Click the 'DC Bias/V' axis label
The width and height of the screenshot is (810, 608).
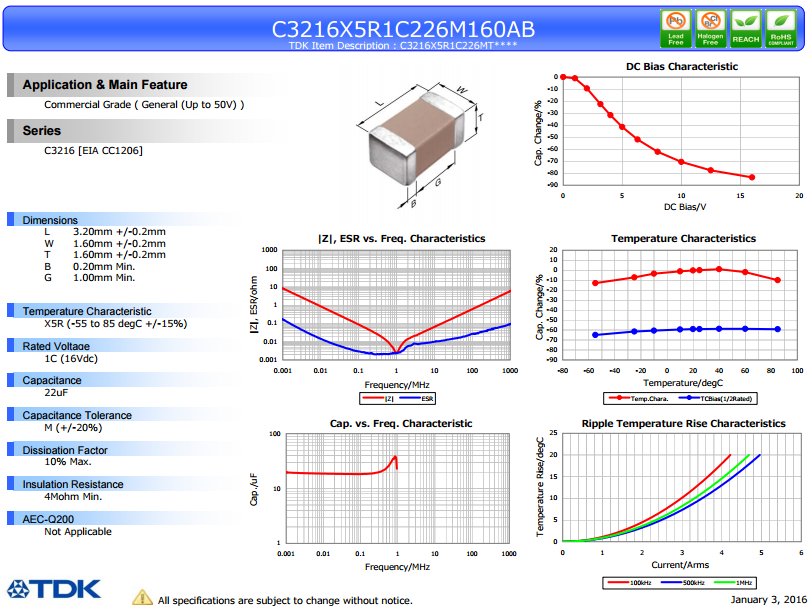tap(685, 207)
